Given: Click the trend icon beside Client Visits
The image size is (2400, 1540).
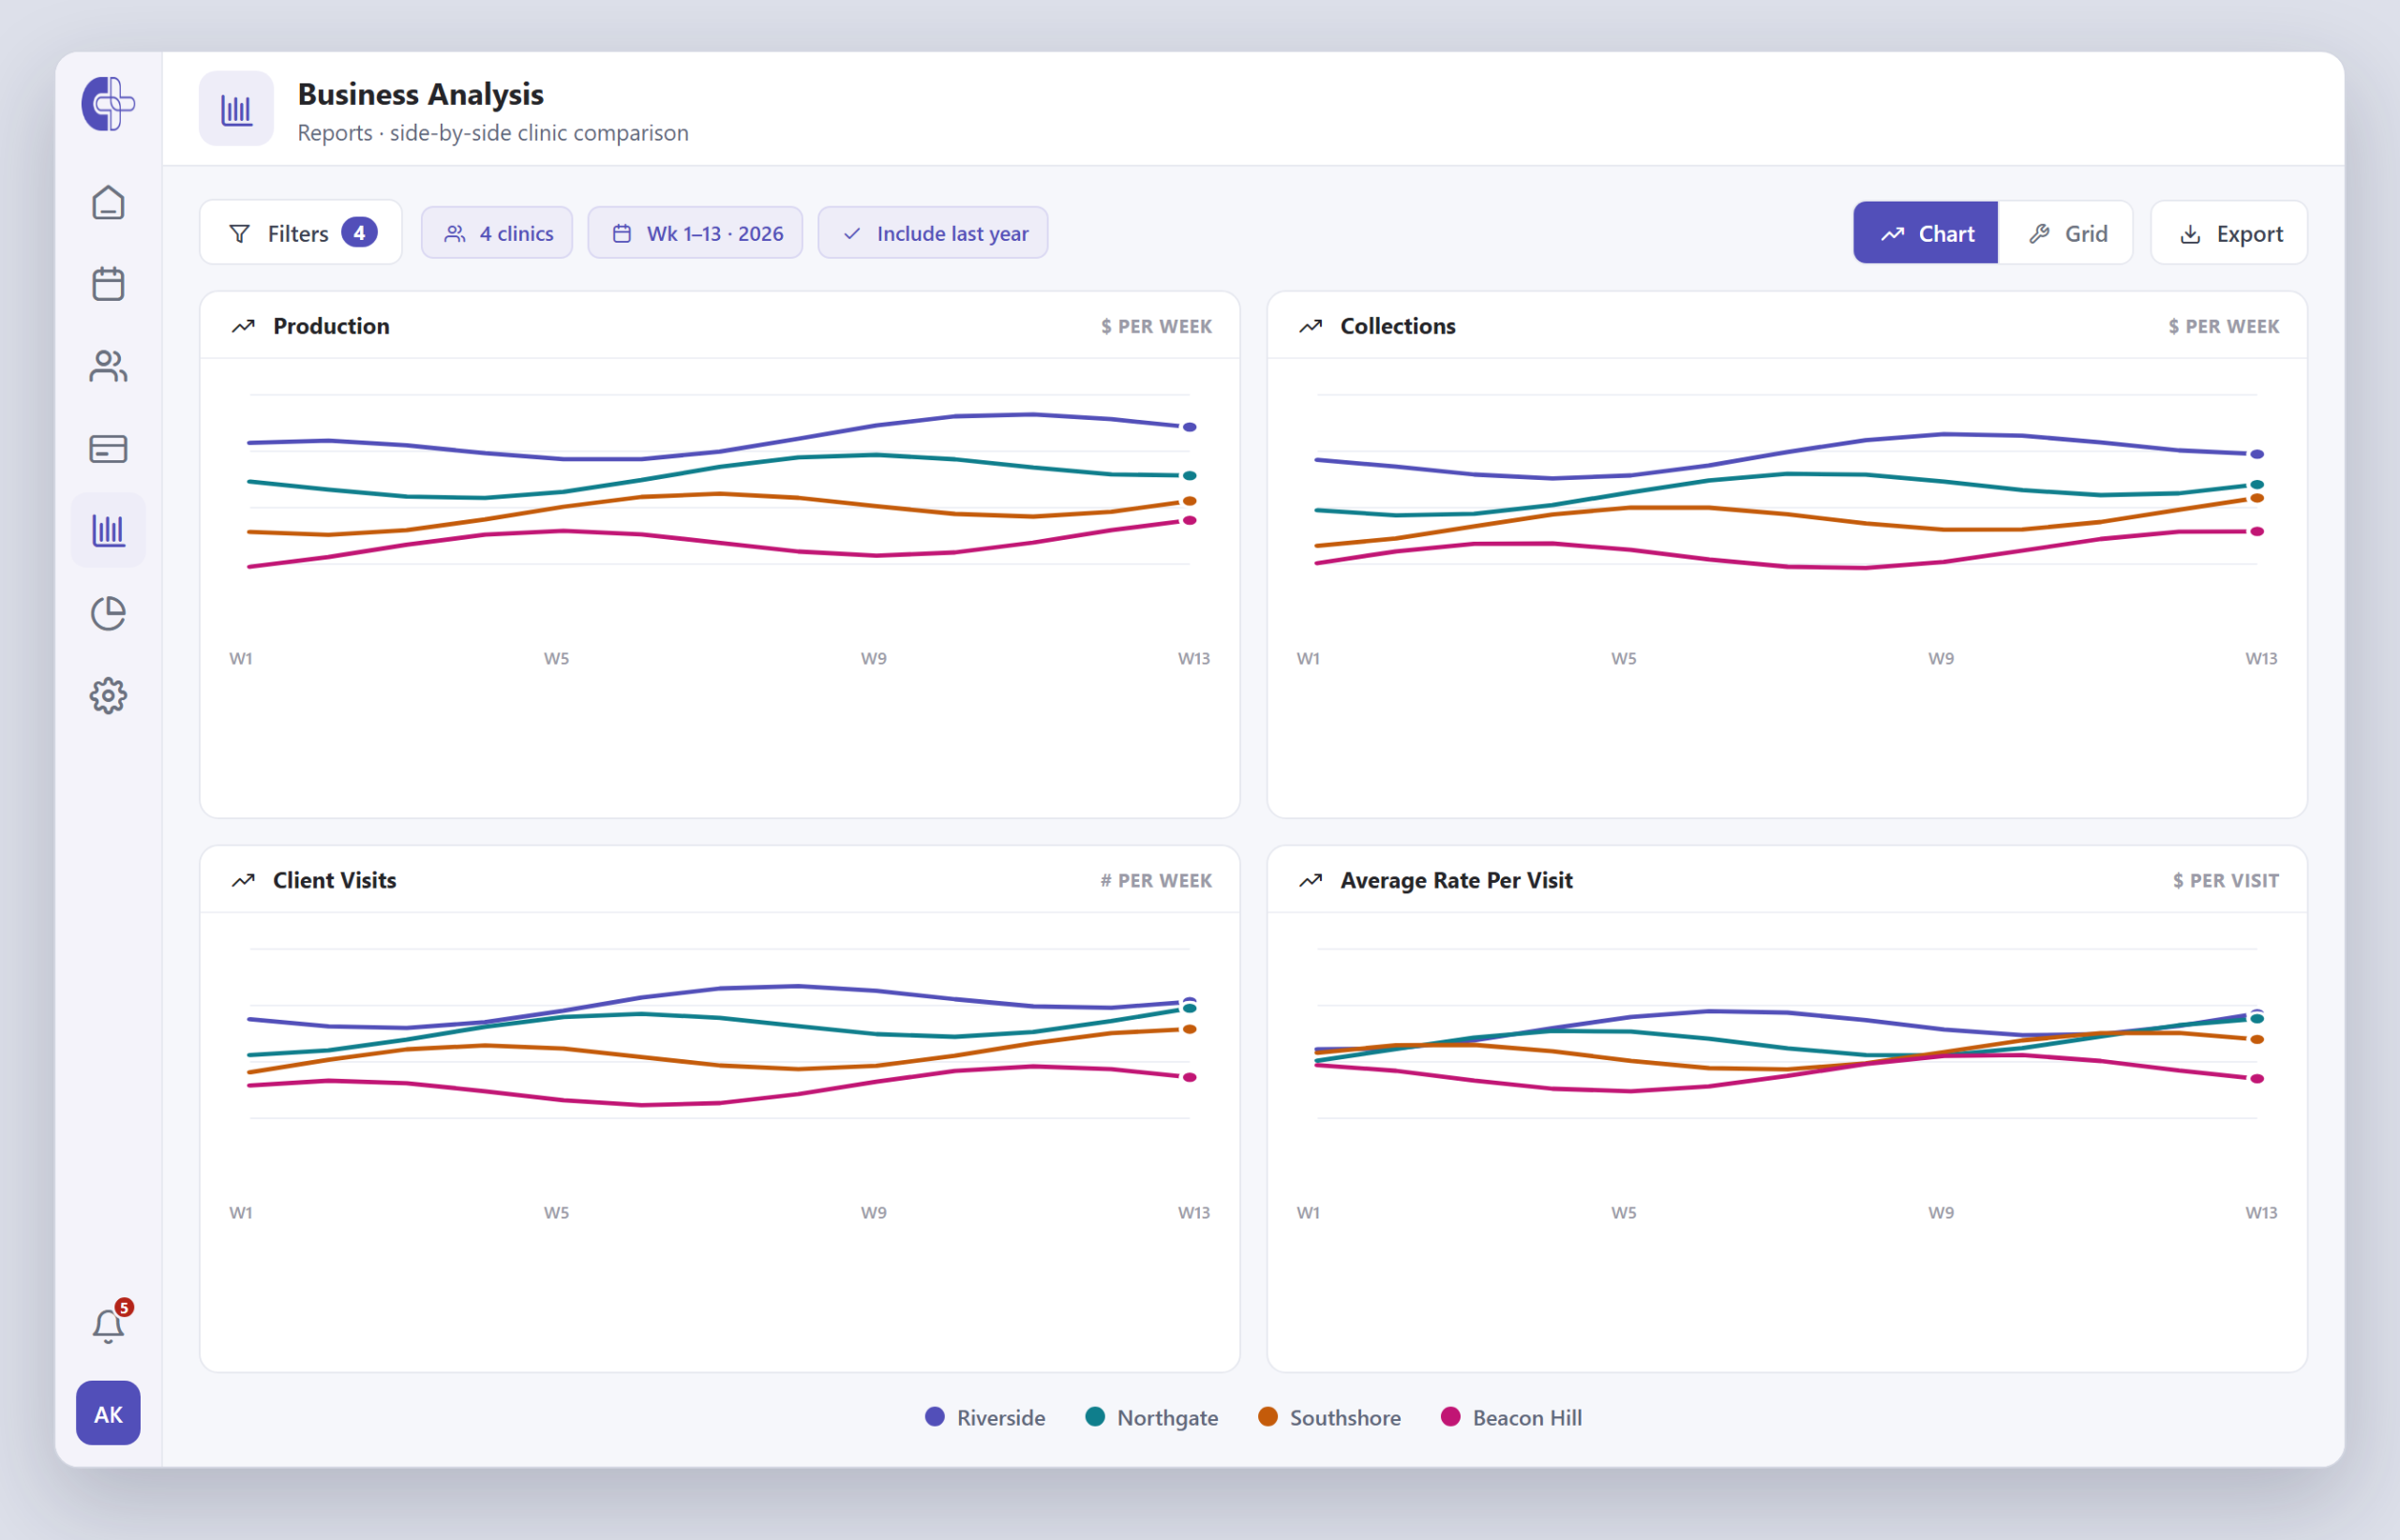Looking at the screenshot, I should tap(243, 880).
